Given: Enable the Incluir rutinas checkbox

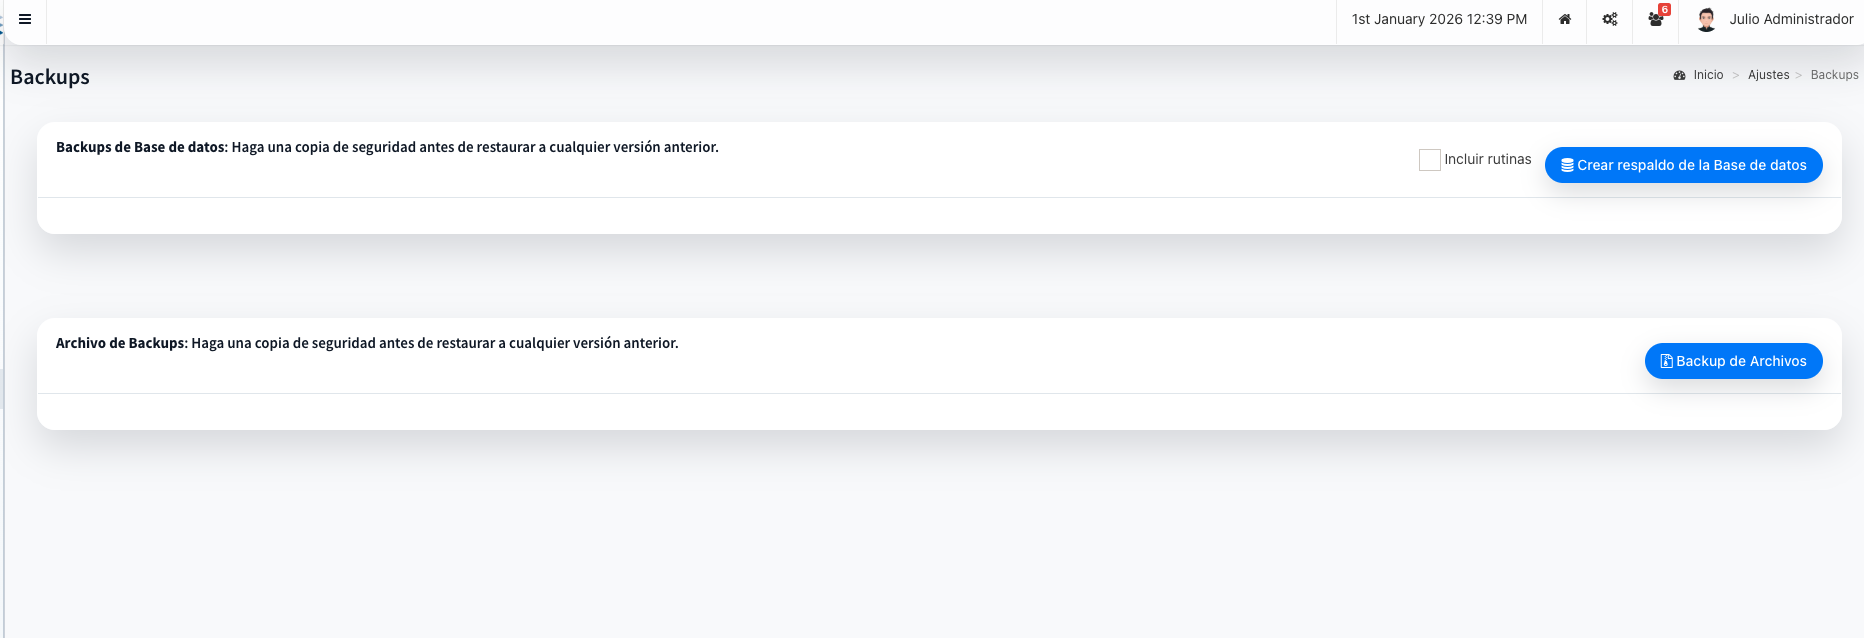Looking at the screenshot, I should click(1430, 160).
